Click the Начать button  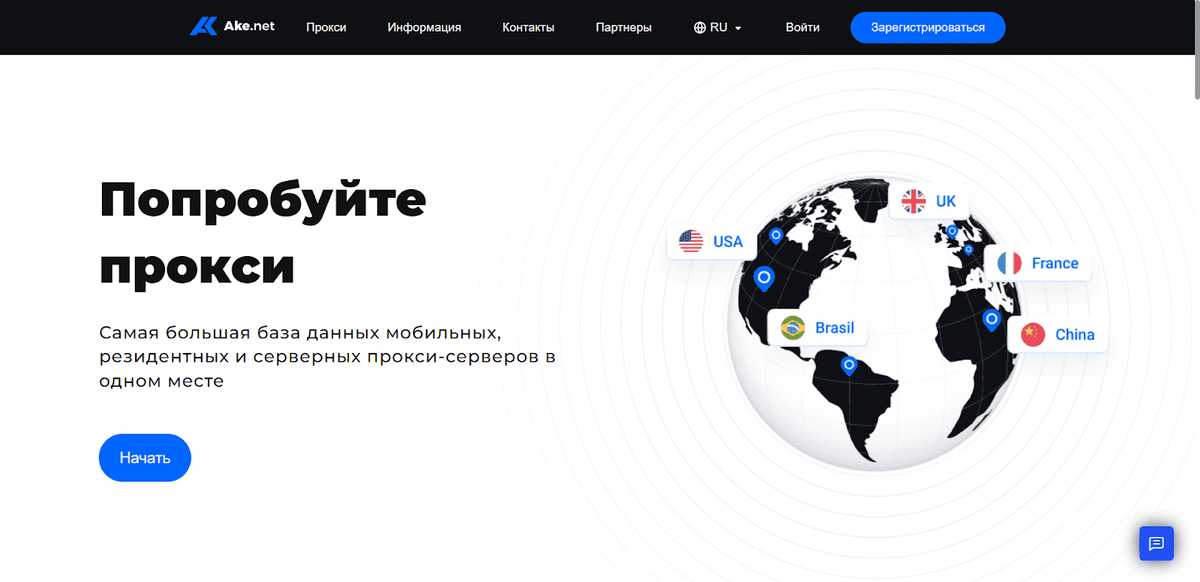tap(145, 458)
